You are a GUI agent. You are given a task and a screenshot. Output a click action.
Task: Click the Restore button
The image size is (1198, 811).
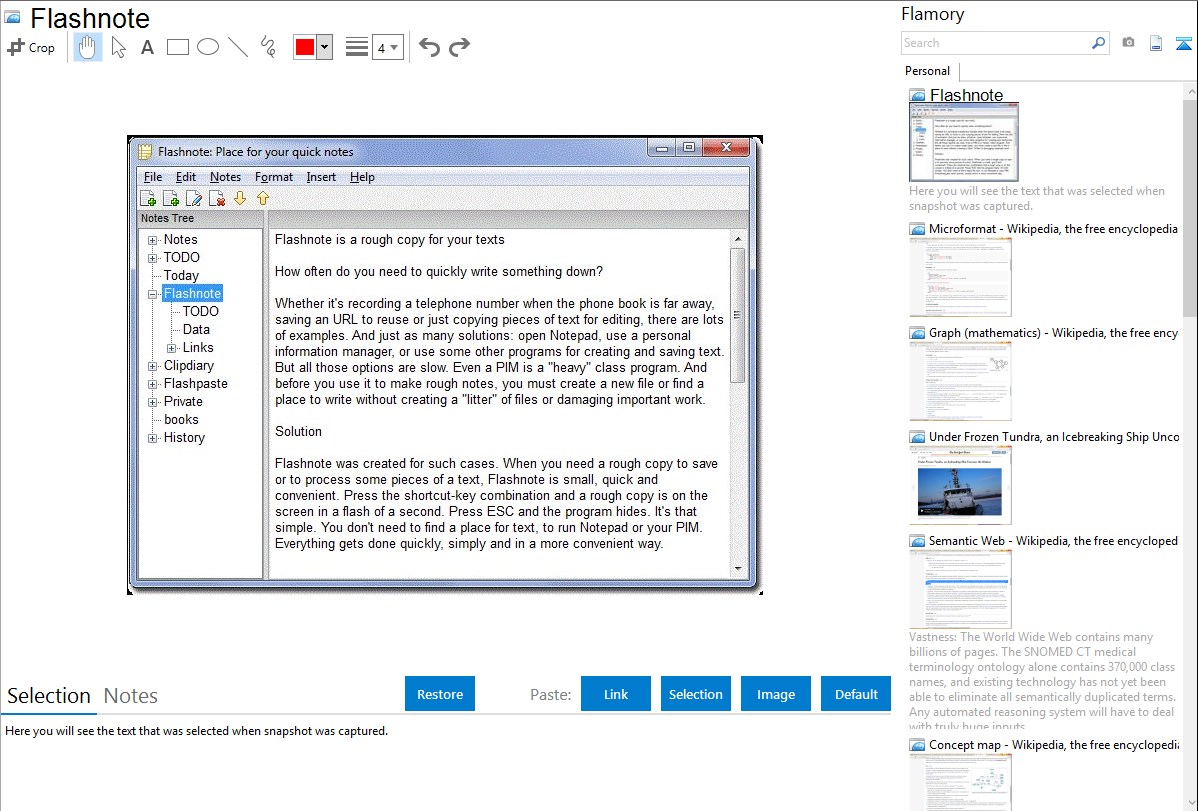pyautogui.click(x=440, y=694)
